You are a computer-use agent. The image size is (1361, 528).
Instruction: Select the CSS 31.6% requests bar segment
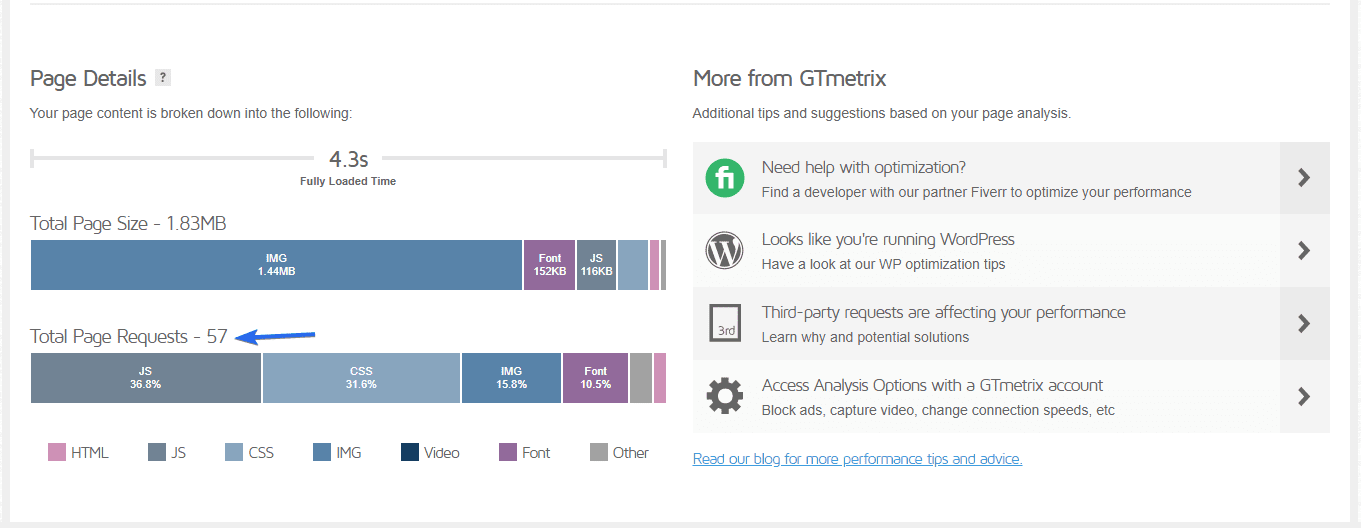tap(361, 378)
